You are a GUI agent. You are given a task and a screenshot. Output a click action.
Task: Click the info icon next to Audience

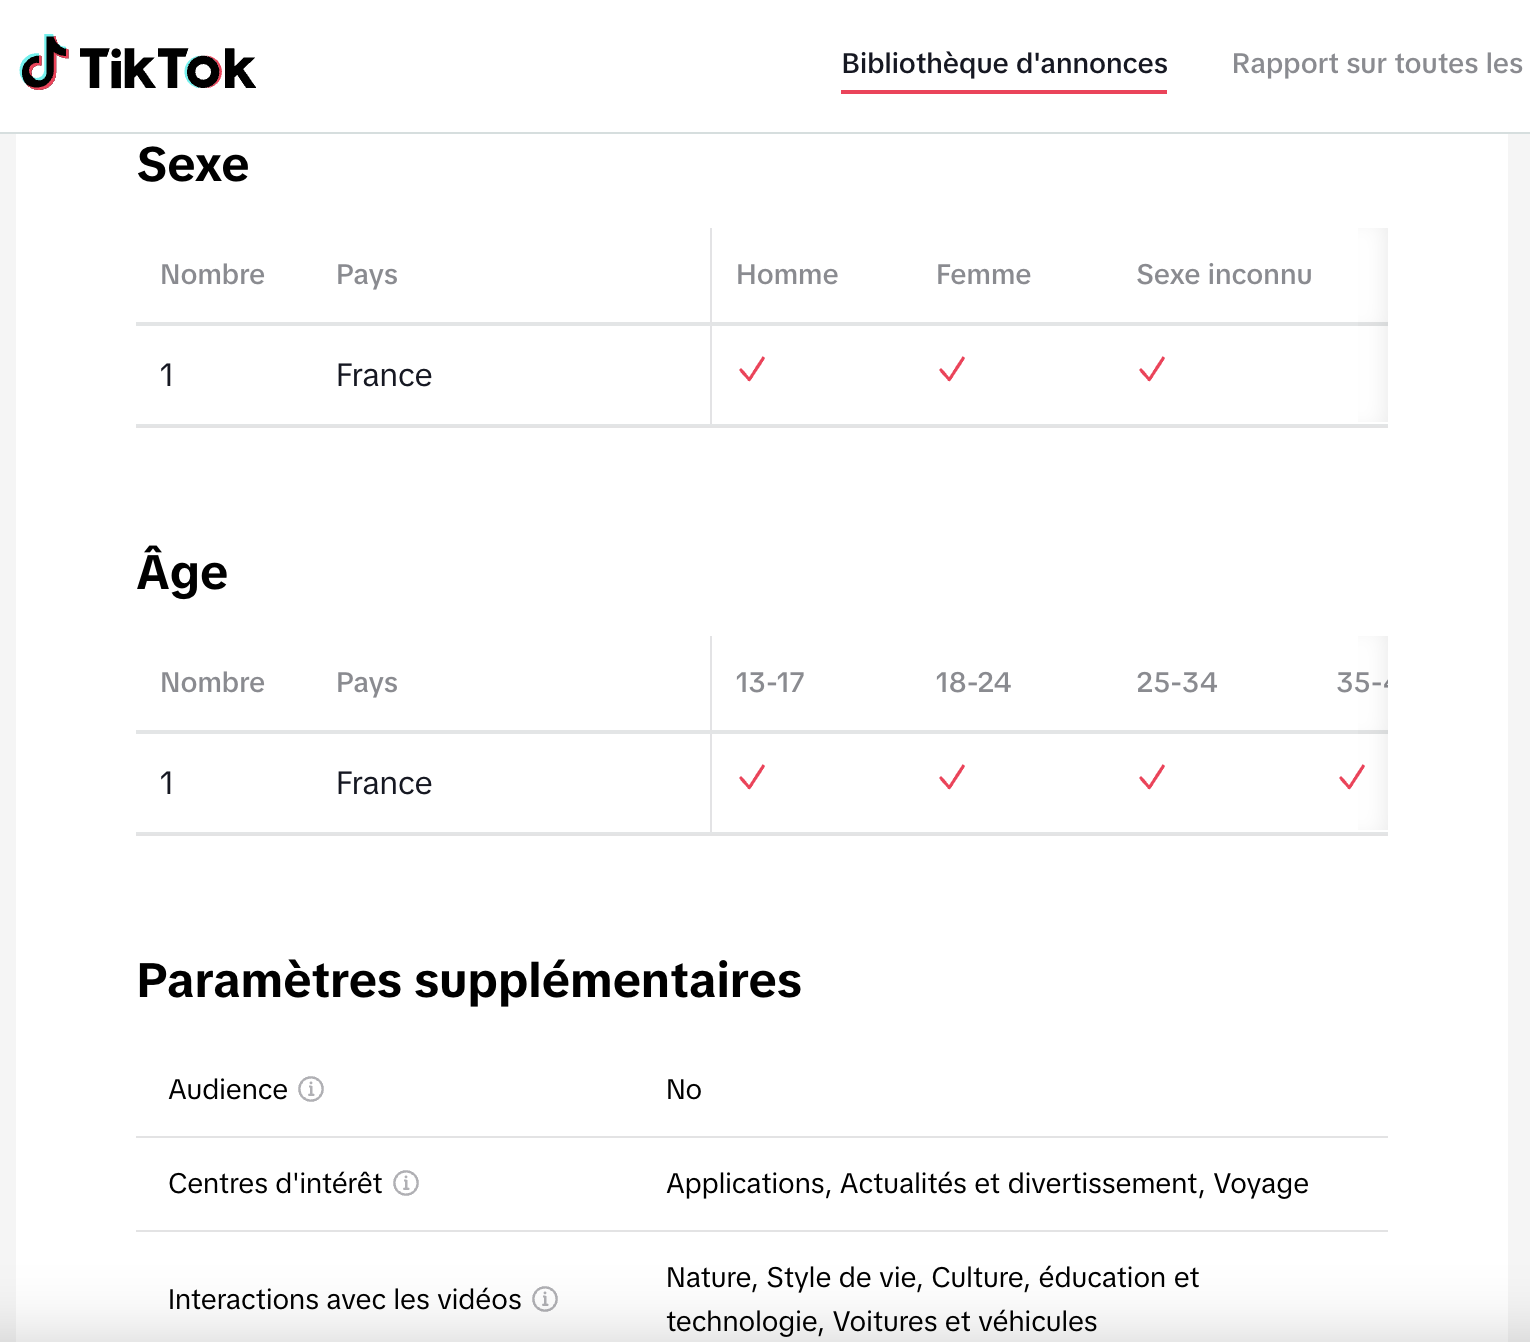[311, 1089]
